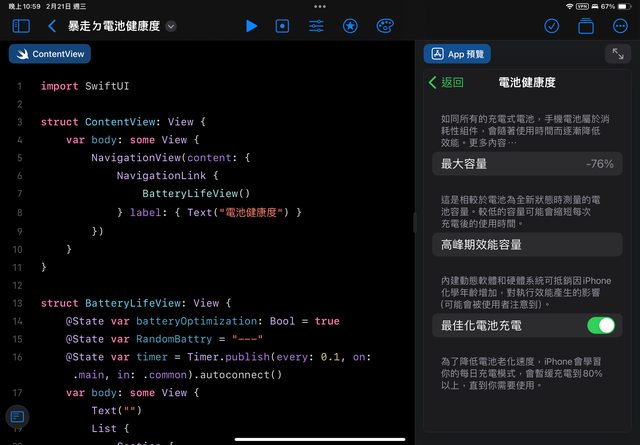Screen dimensions: 640x445
Task: Expand the project title dropdown chevron
Action: coord(171,26)
